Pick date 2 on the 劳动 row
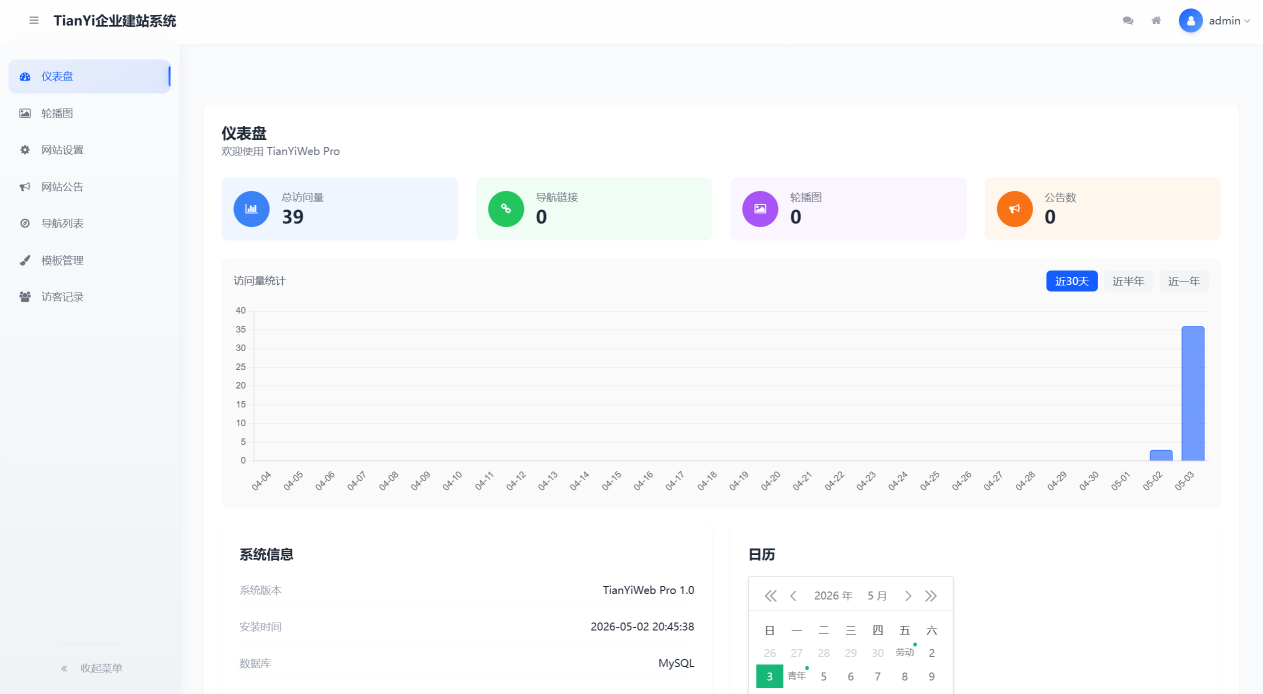Screen dimensions: 1263x694 932,653
